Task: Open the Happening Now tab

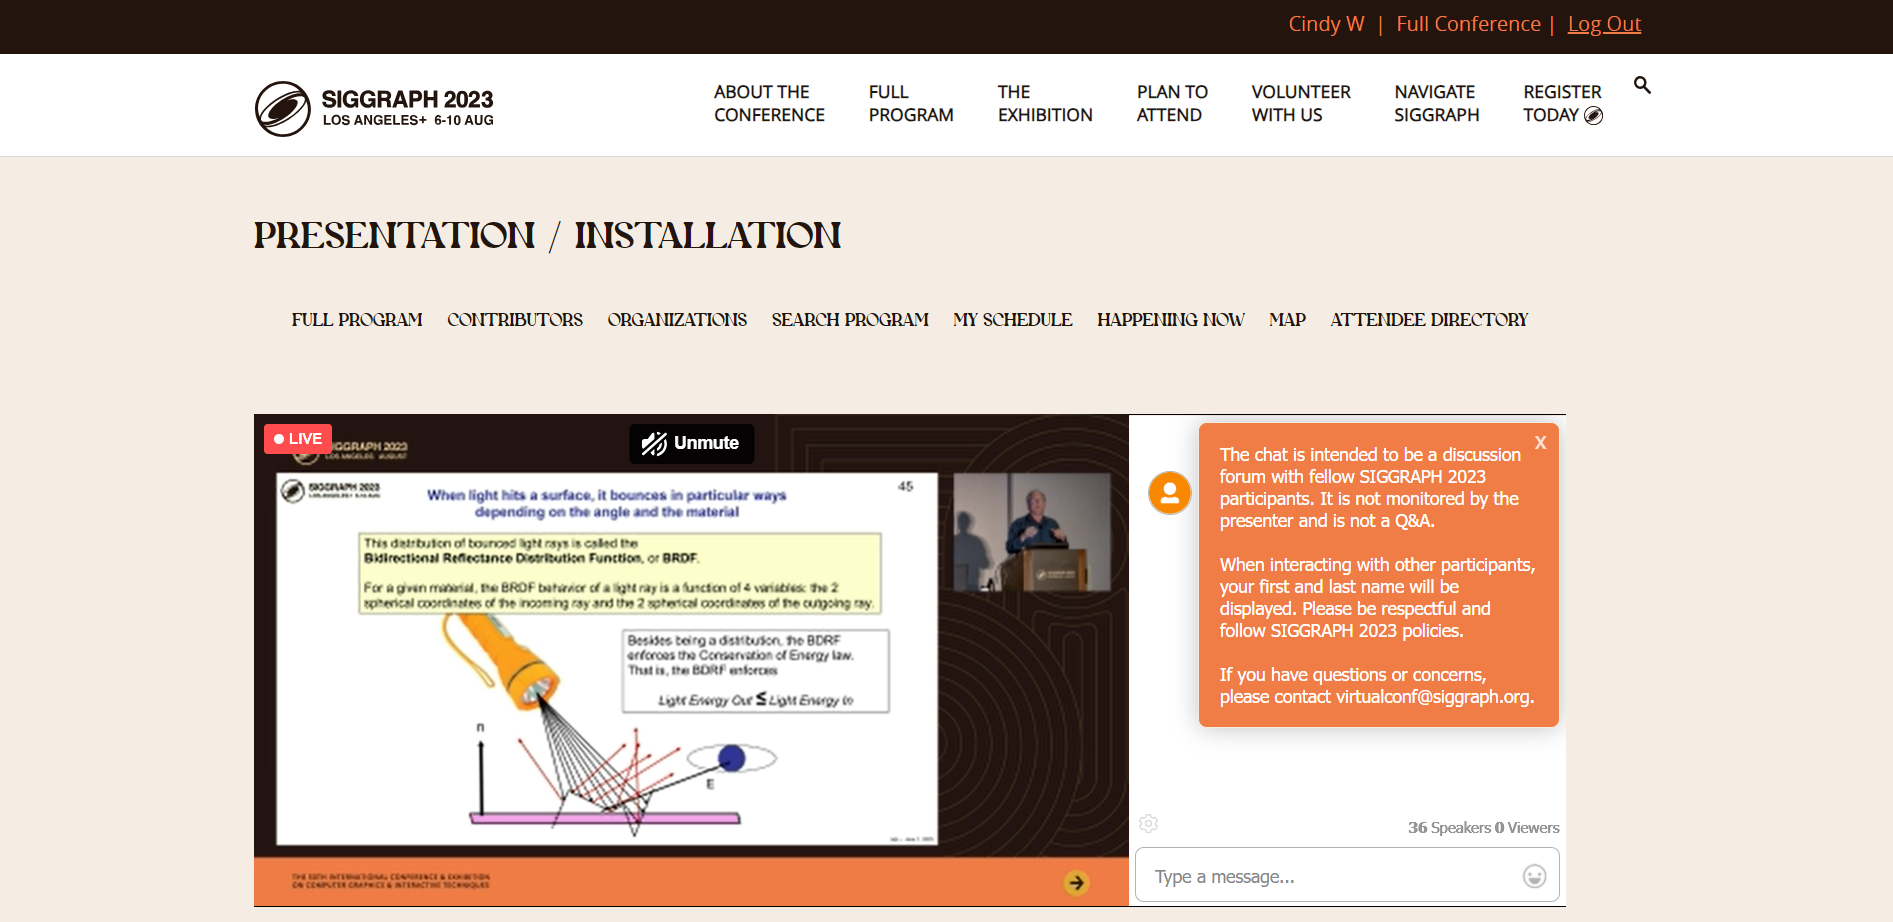Action: (x=1170, y=320)
